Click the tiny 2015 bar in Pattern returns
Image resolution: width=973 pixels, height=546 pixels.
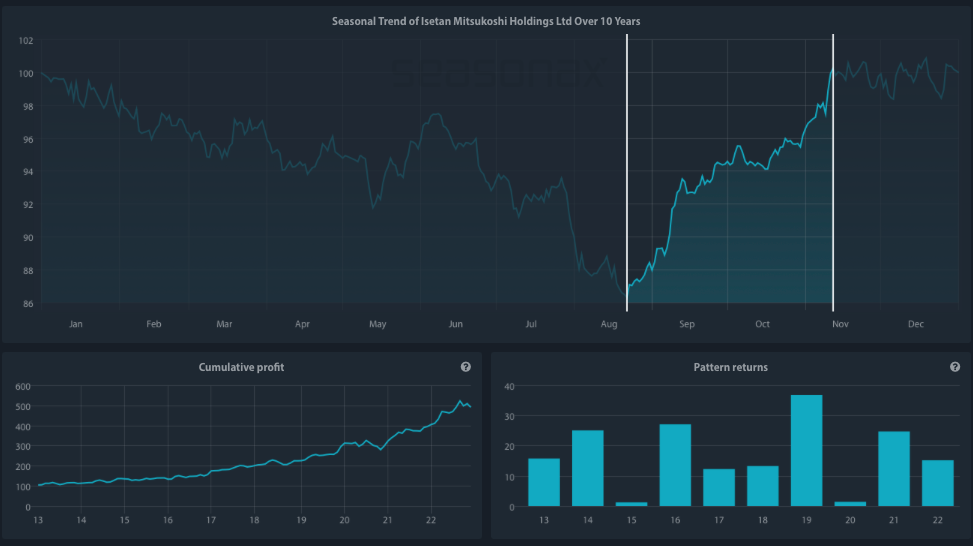pos(632,504)
